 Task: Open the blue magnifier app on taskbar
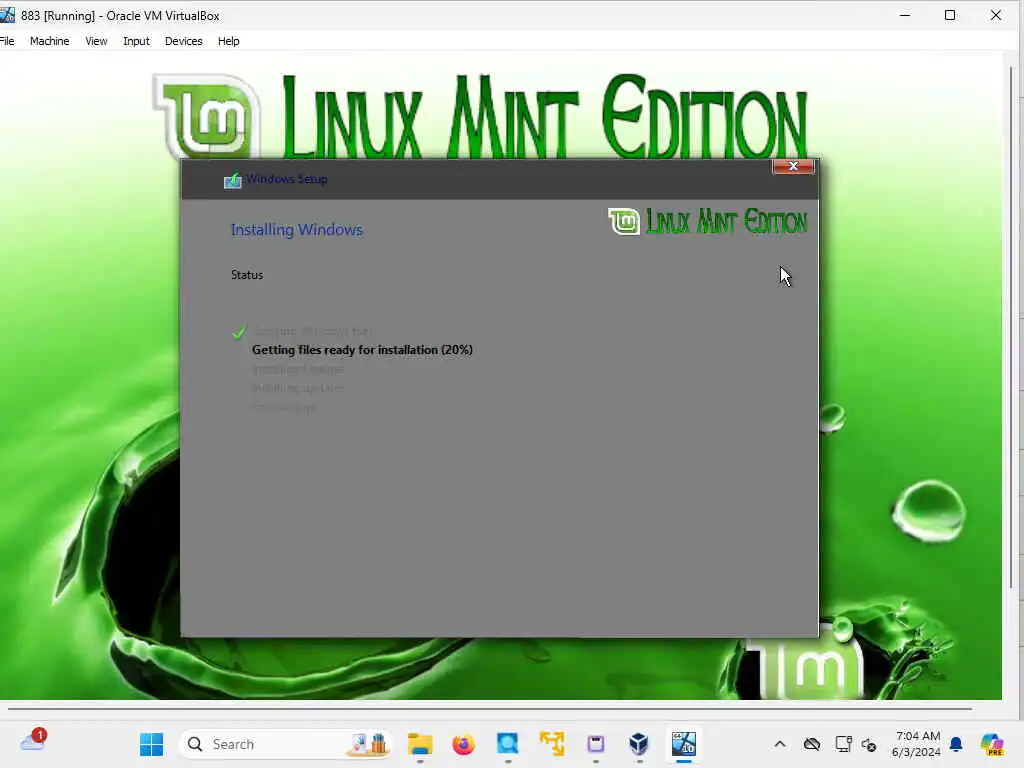click(x=507, y=744)
